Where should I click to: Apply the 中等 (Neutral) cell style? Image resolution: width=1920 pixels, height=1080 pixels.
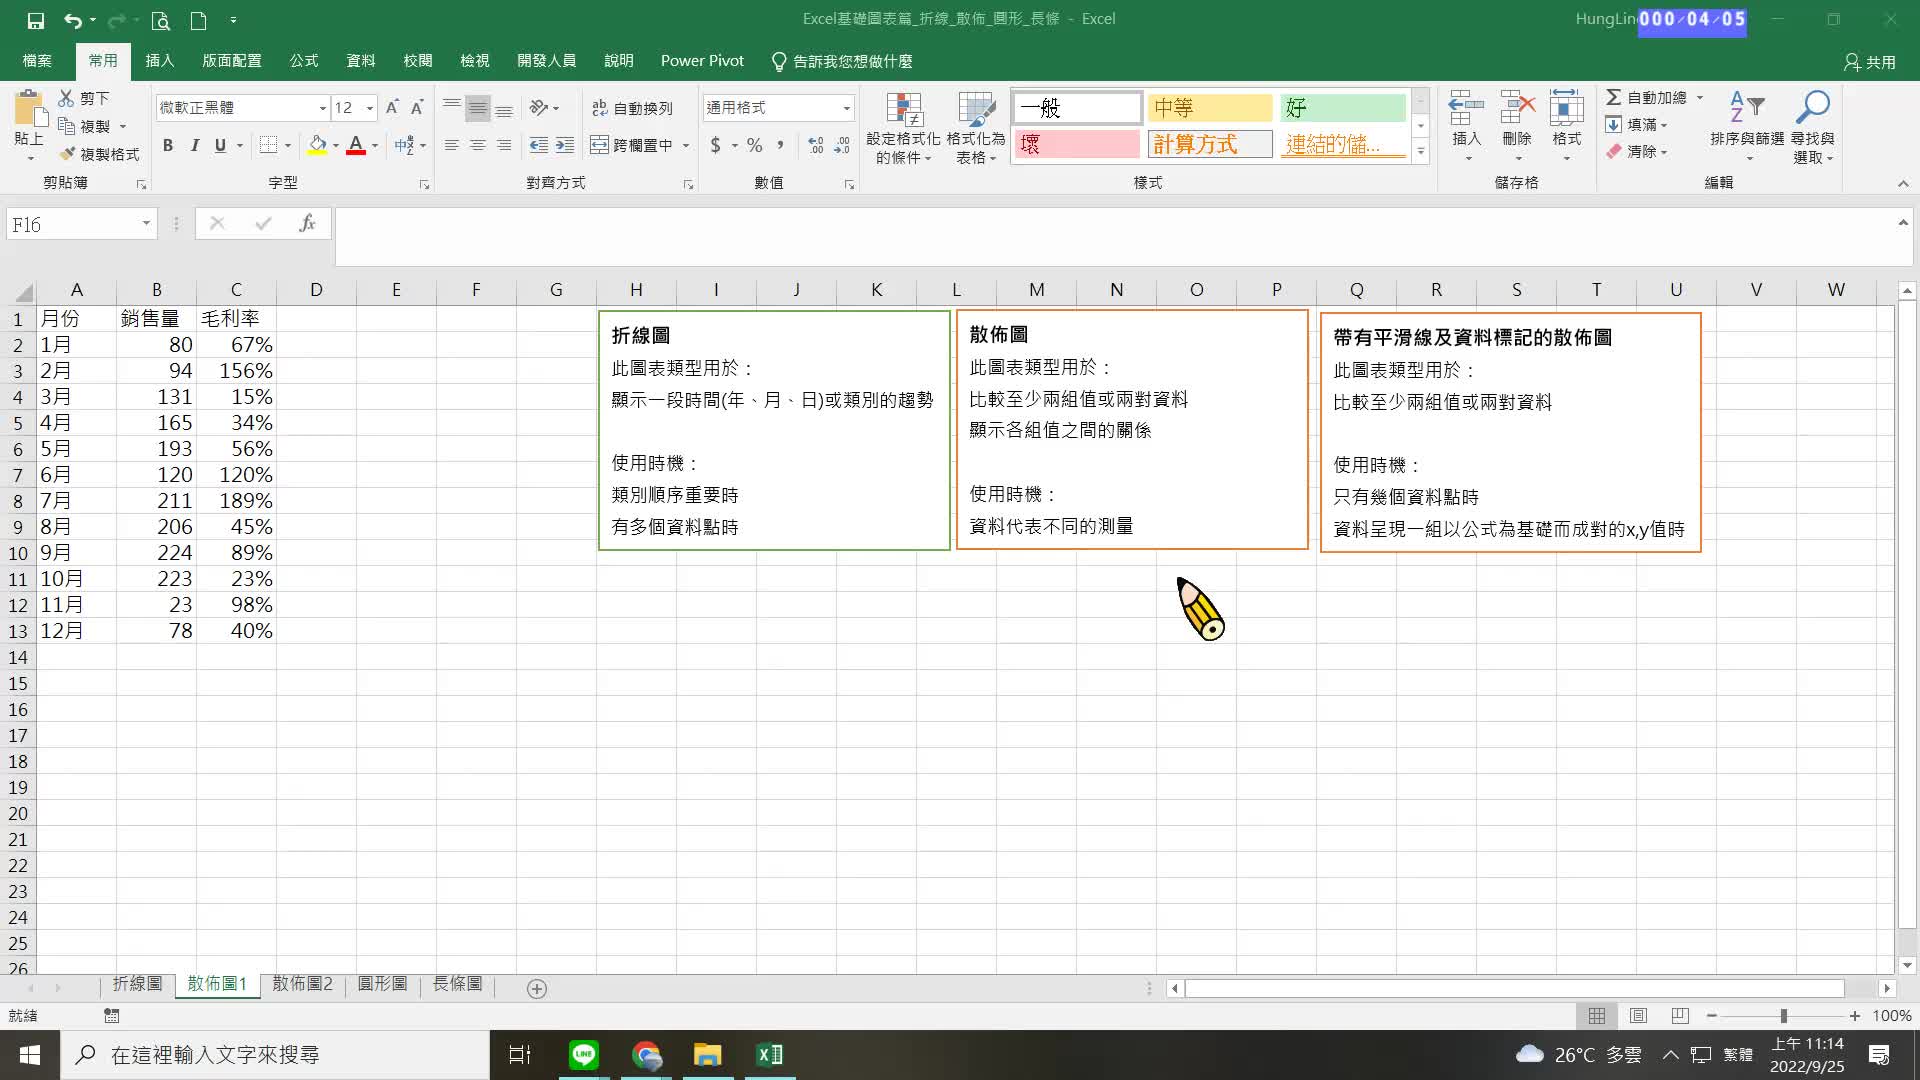coord(1210,108)
